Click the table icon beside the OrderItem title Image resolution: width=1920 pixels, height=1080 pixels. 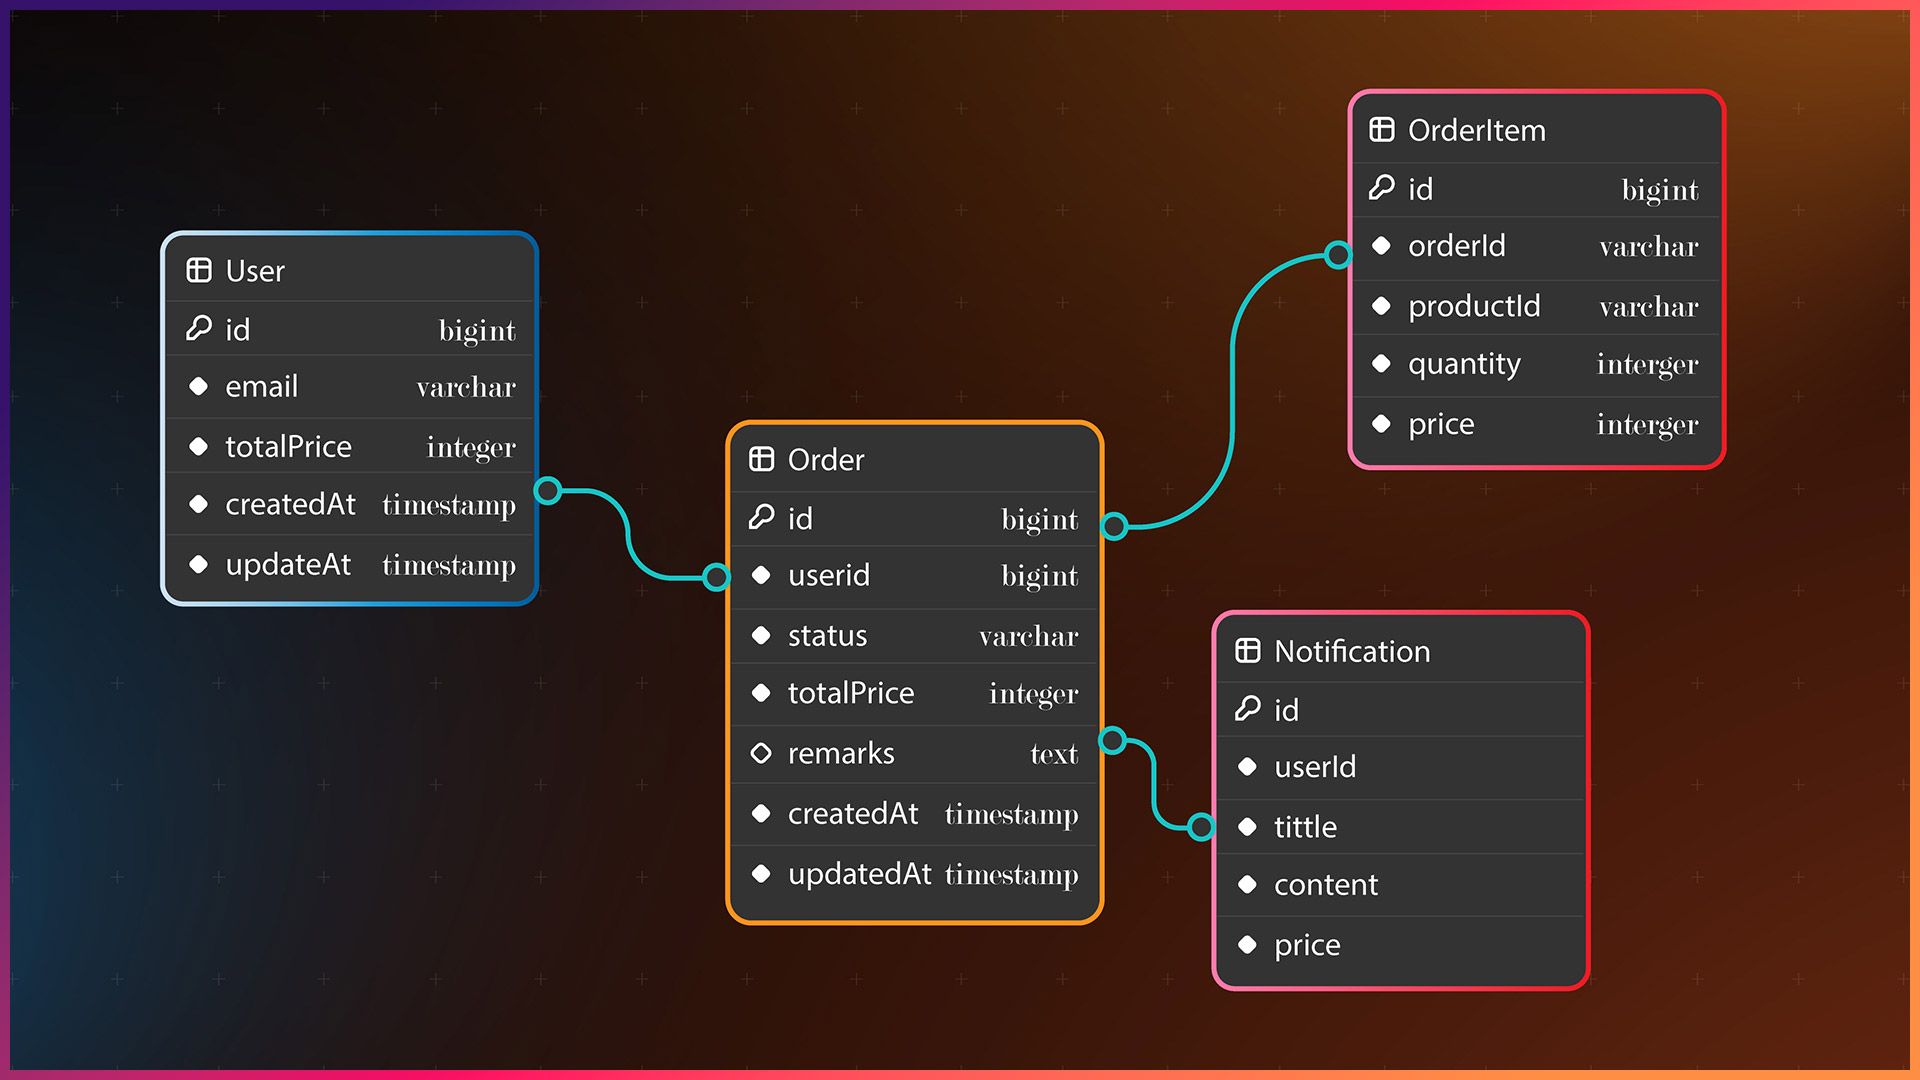pyautogui.click(x=1381, y=130)
